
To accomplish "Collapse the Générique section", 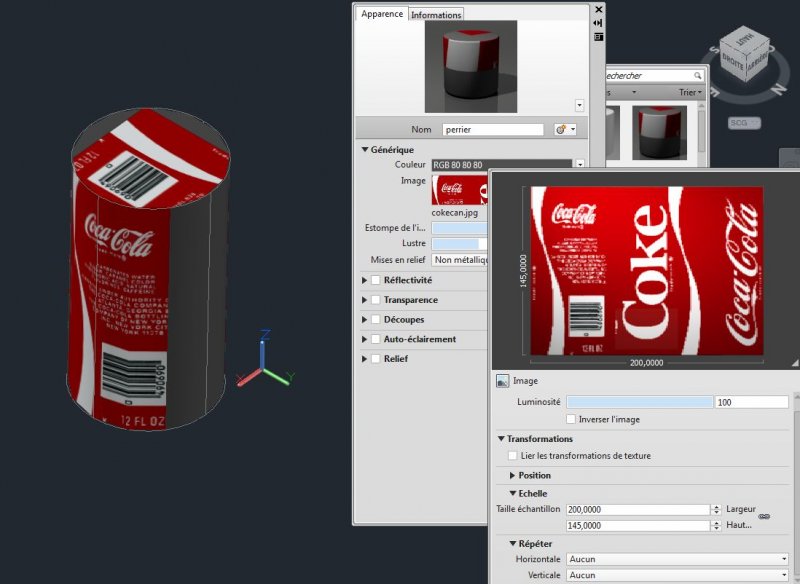I will (x=365, y=149).
